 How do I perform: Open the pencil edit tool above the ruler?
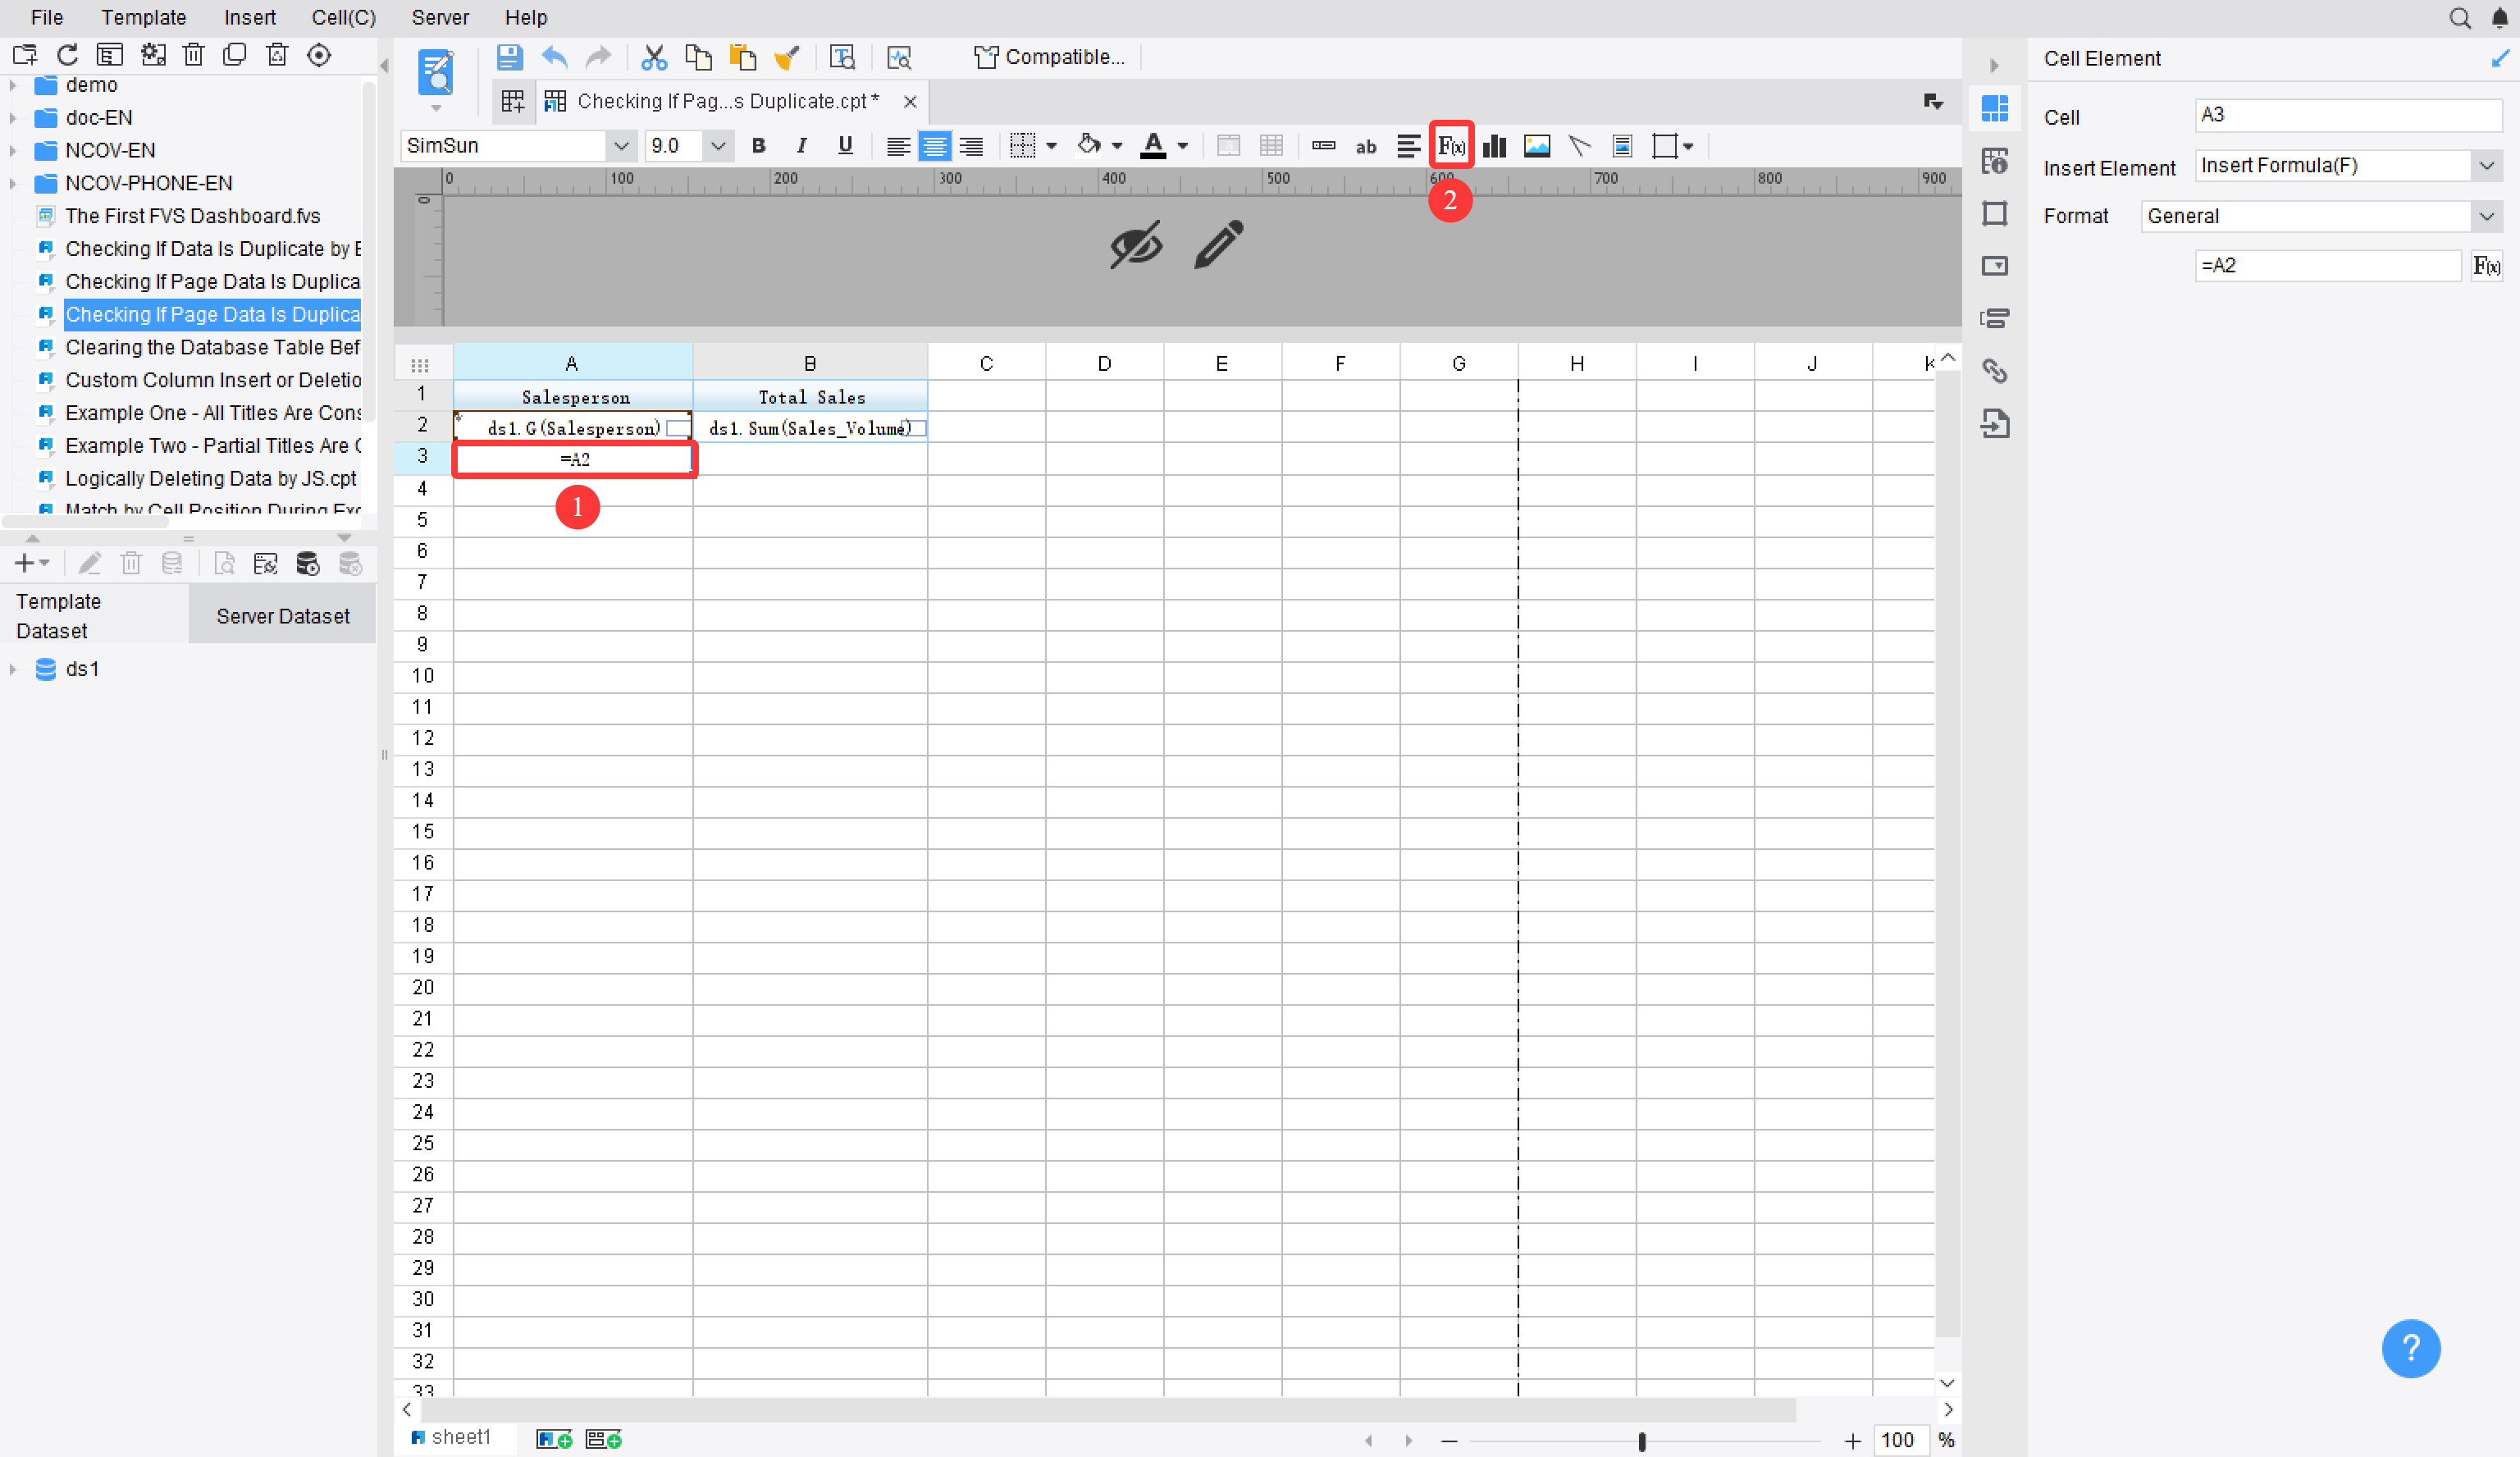coord(1219,244)
